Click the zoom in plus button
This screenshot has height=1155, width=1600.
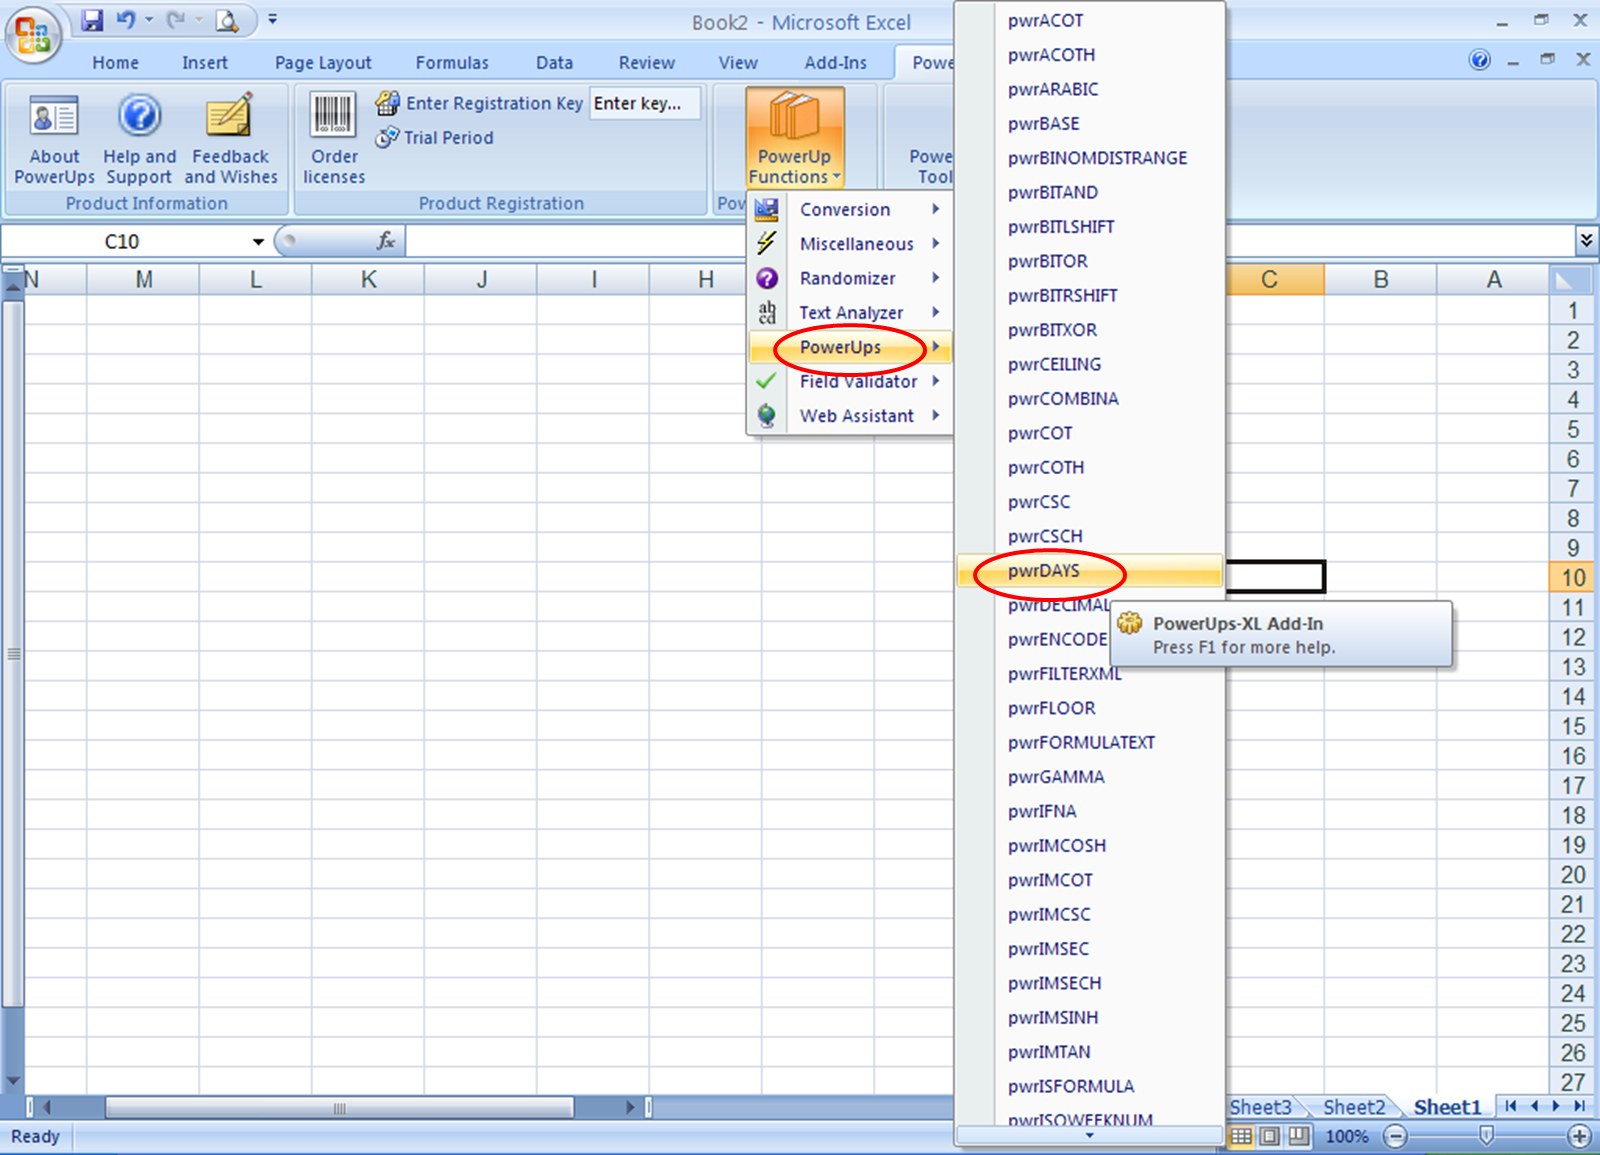pos(1579,1136)
